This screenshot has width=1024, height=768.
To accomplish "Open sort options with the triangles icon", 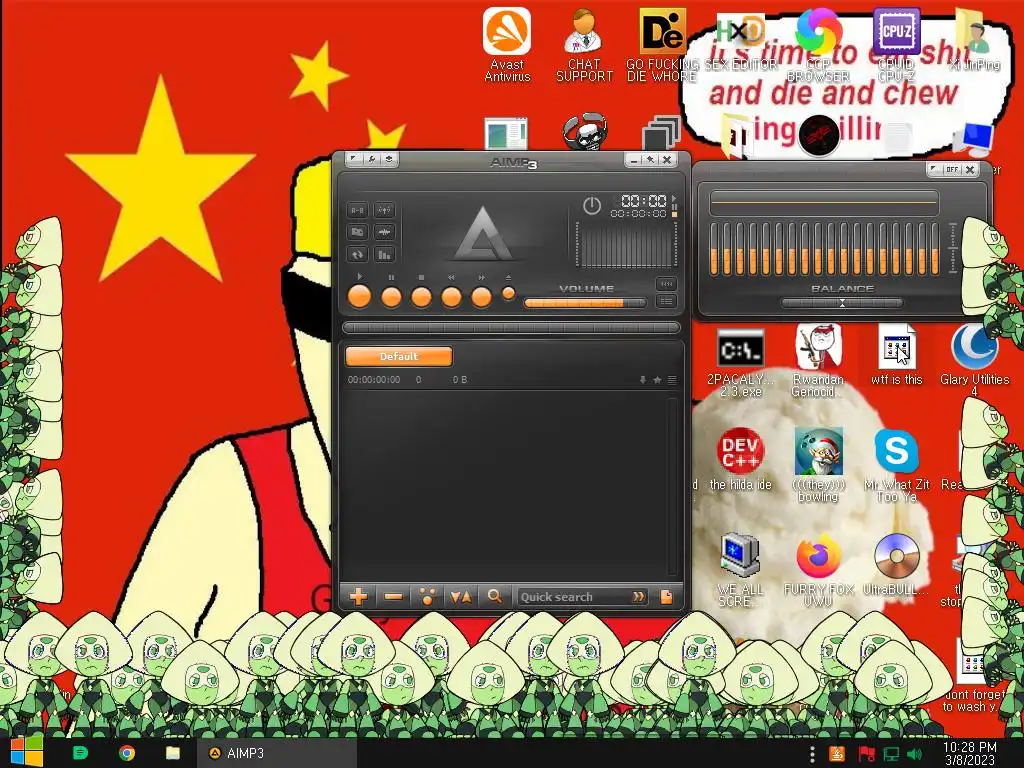I will [461, 596].
